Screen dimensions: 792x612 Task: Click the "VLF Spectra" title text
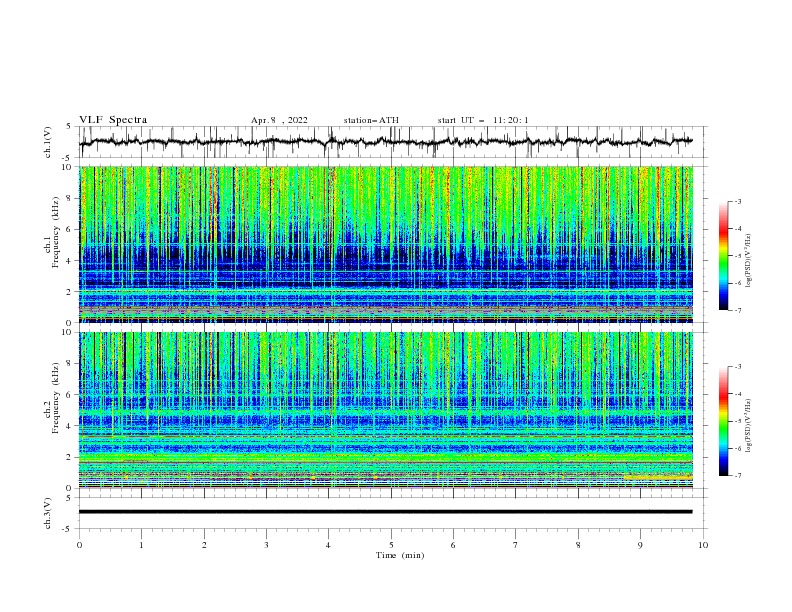pos(113,120)
